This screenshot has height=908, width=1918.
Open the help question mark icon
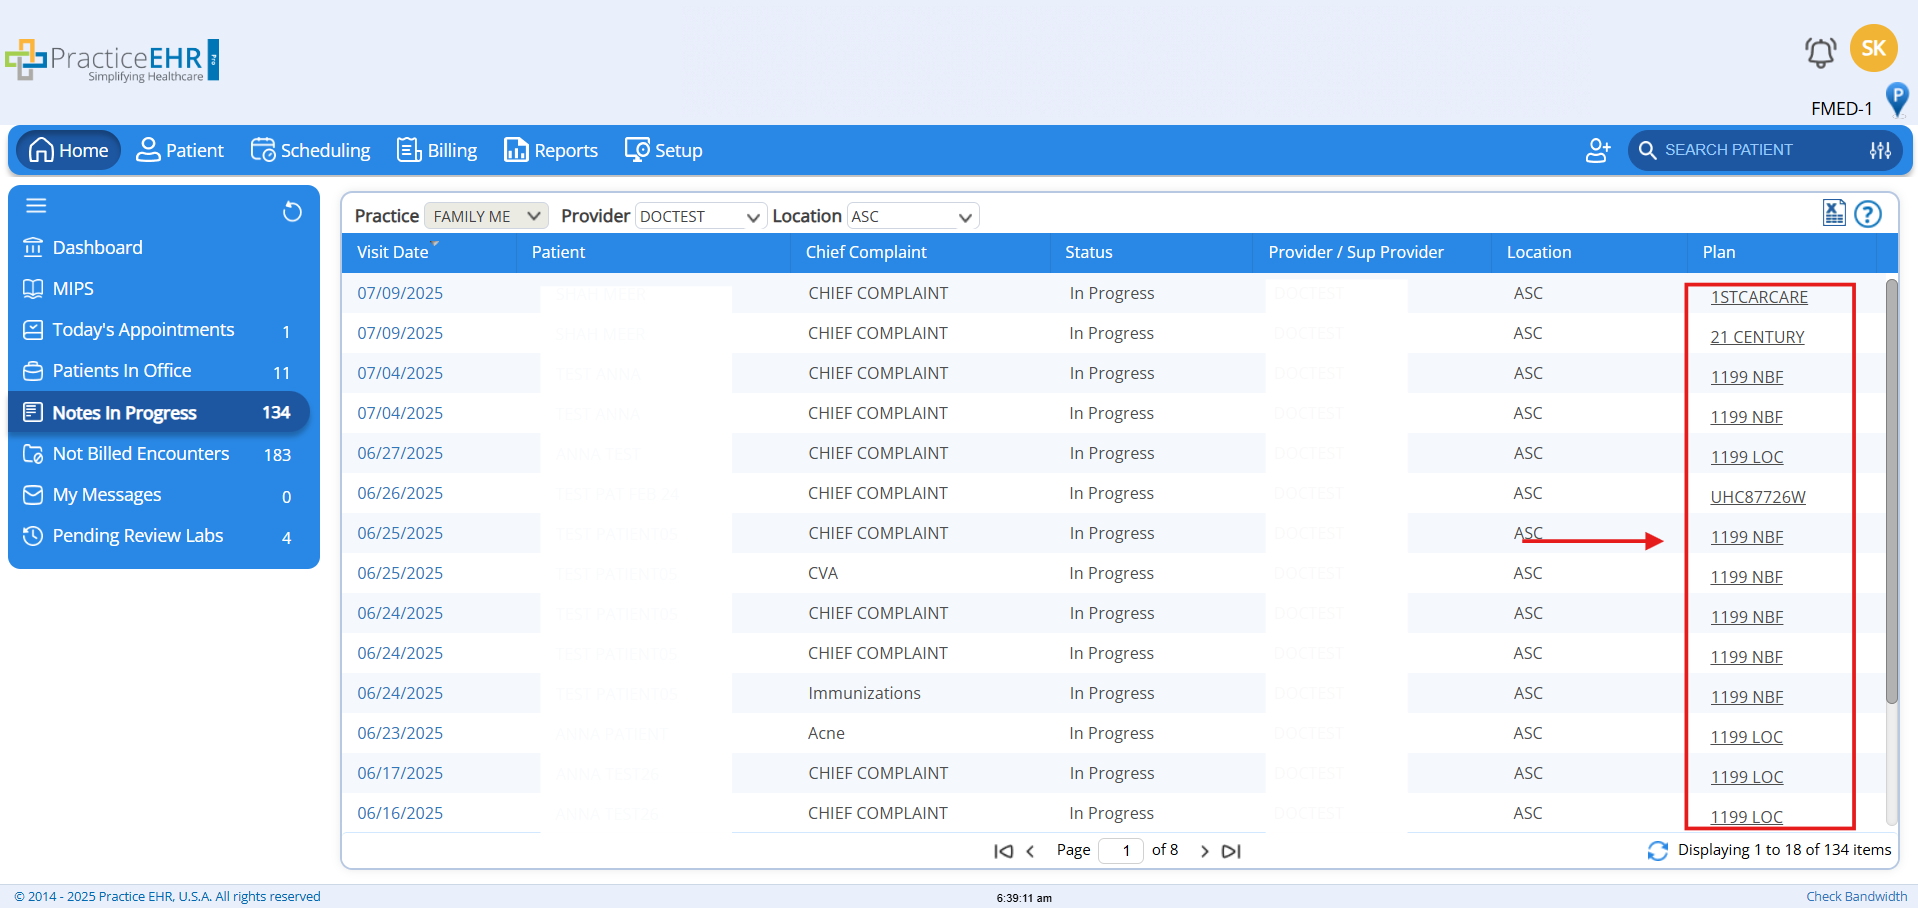point(1867,214)
